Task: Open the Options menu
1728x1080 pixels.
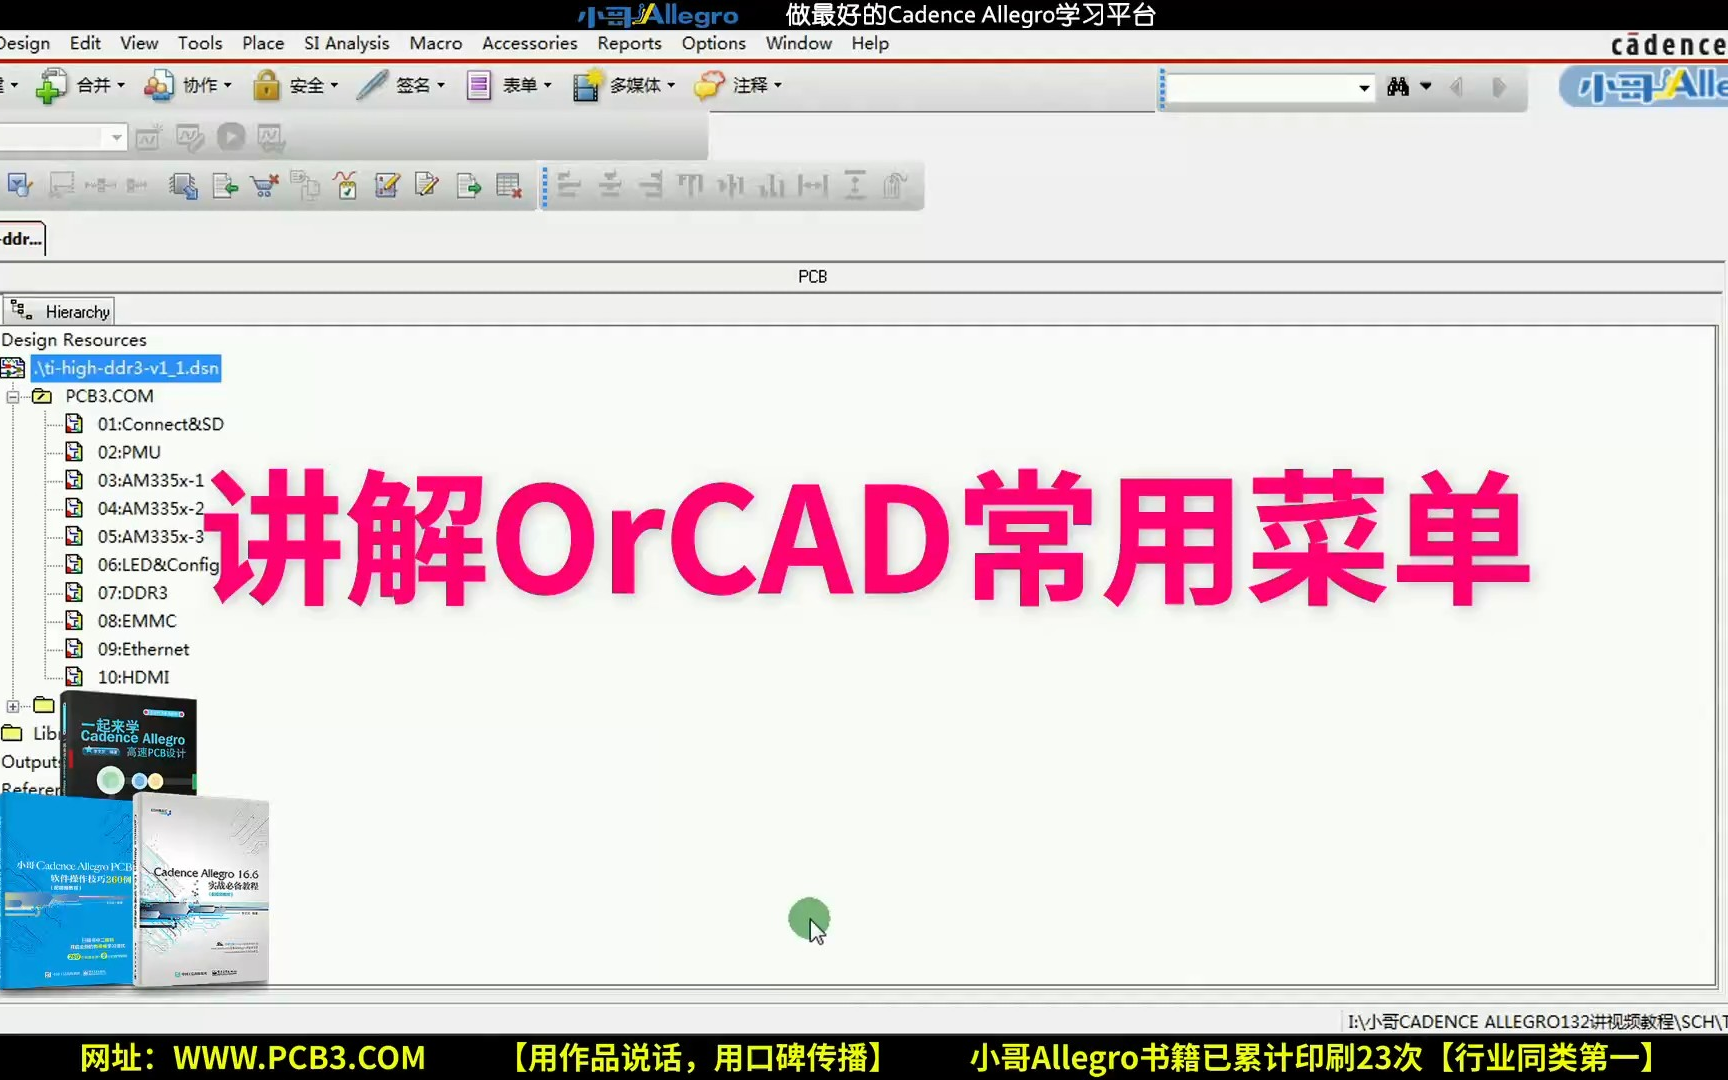Action: pos(713,43)
